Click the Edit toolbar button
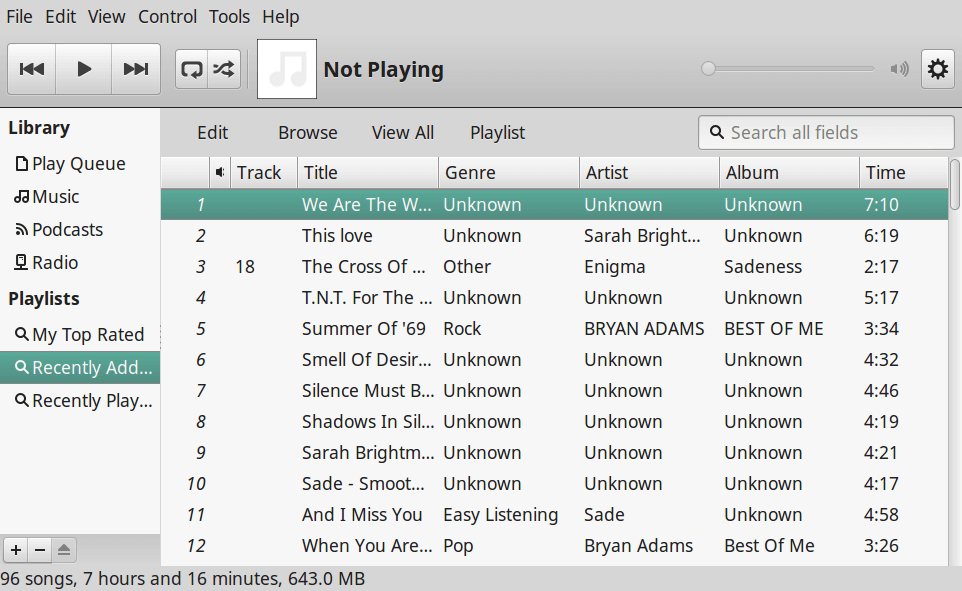Screen dimensions: 962x591 (x=212, y=133)
